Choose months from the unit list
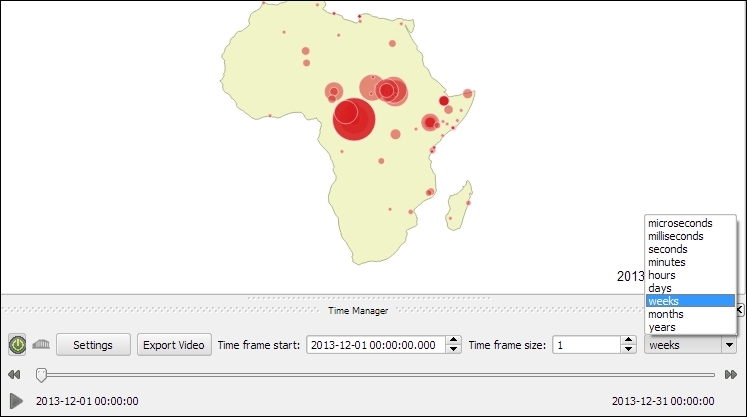The height and width of the screenshot is (417, 747). 690,314
